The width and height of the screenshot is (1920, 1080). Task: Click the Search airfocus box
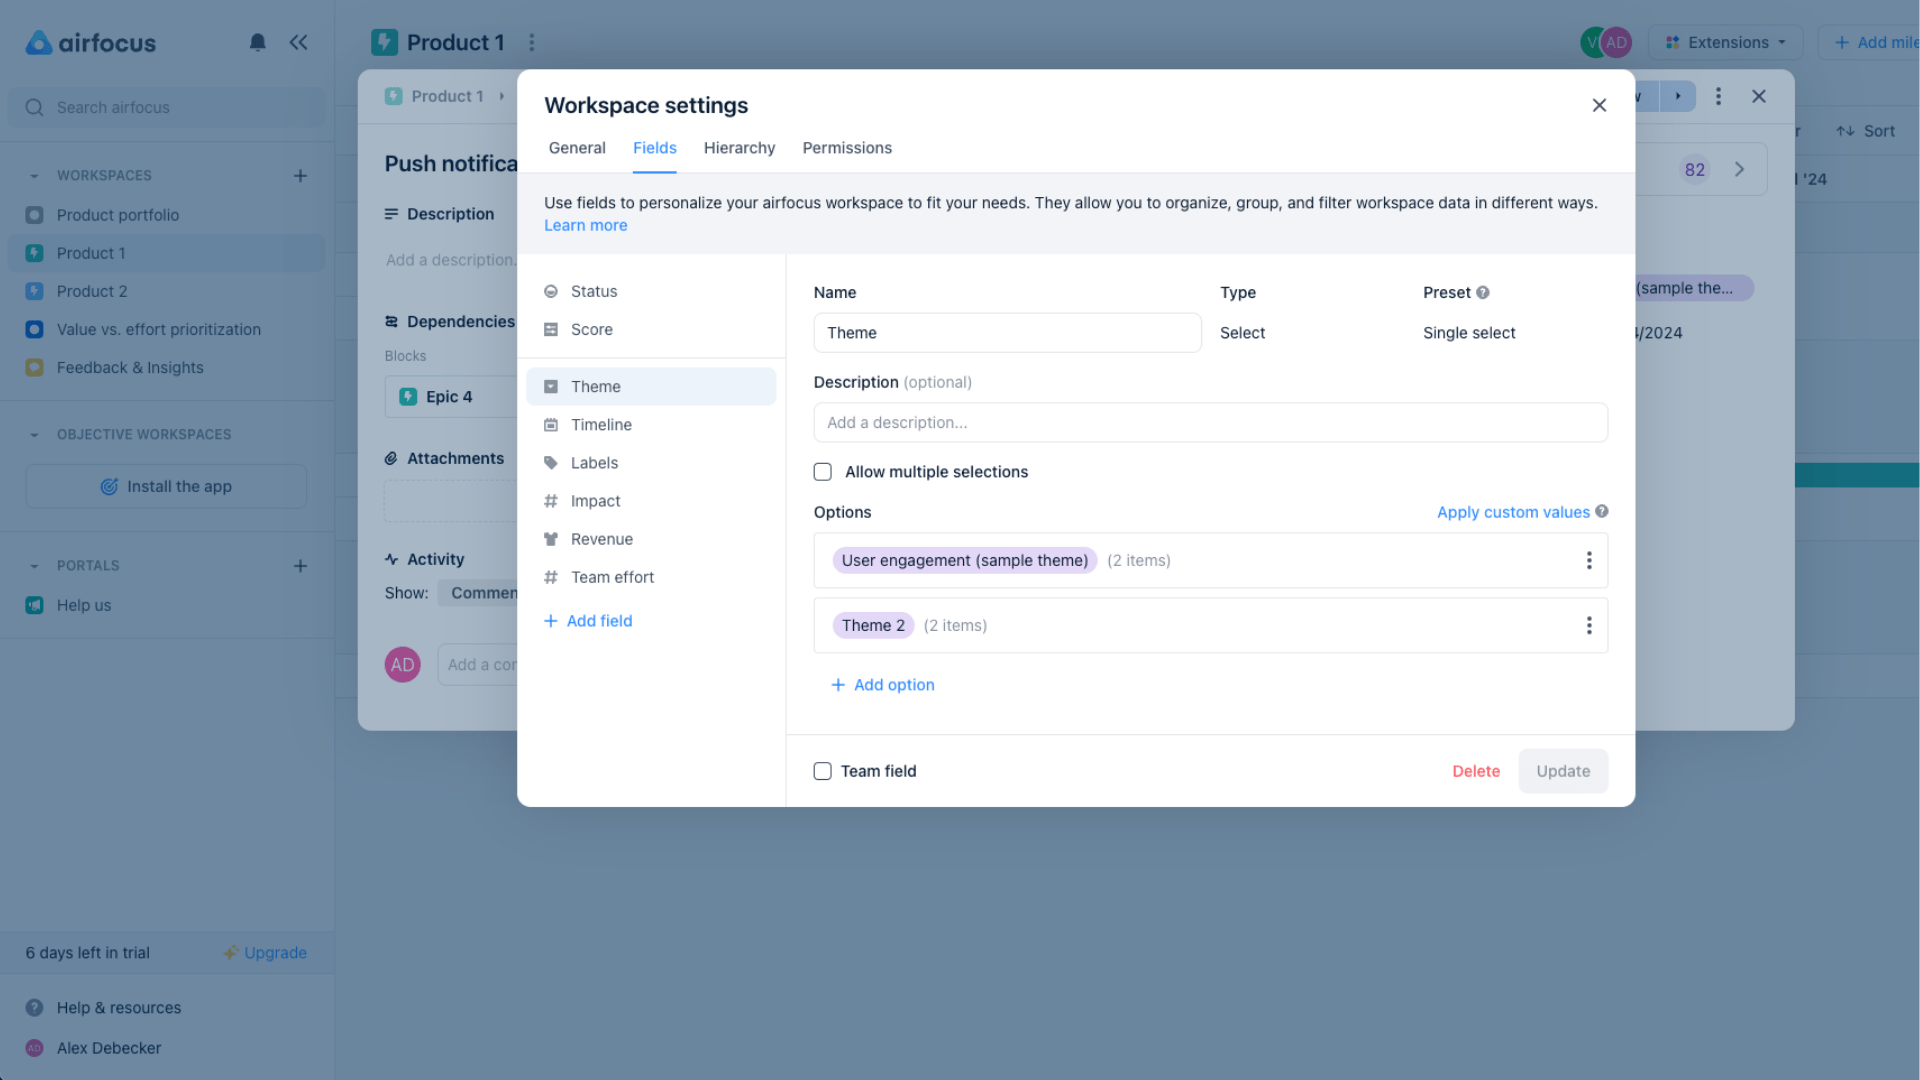click(x=166, y=107)
